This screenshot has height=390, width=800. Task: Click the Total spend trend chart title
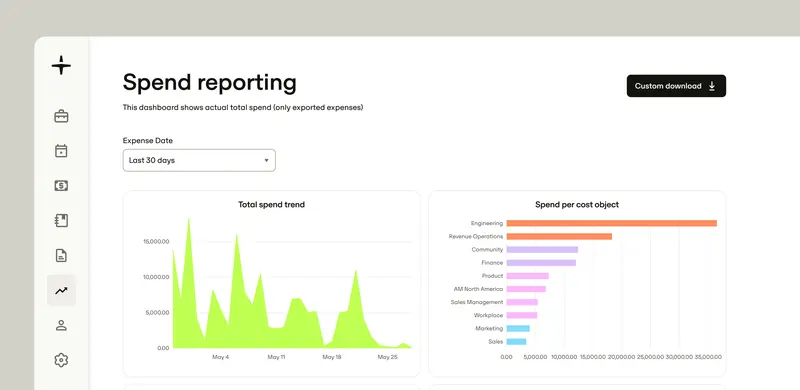coord(271,204)
